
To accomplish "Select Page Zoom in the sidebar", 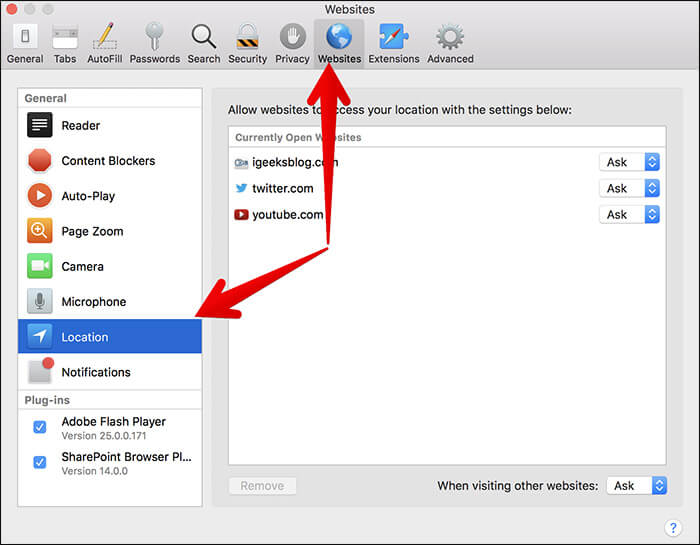I will pyautogui.click(x=110, y=231).
